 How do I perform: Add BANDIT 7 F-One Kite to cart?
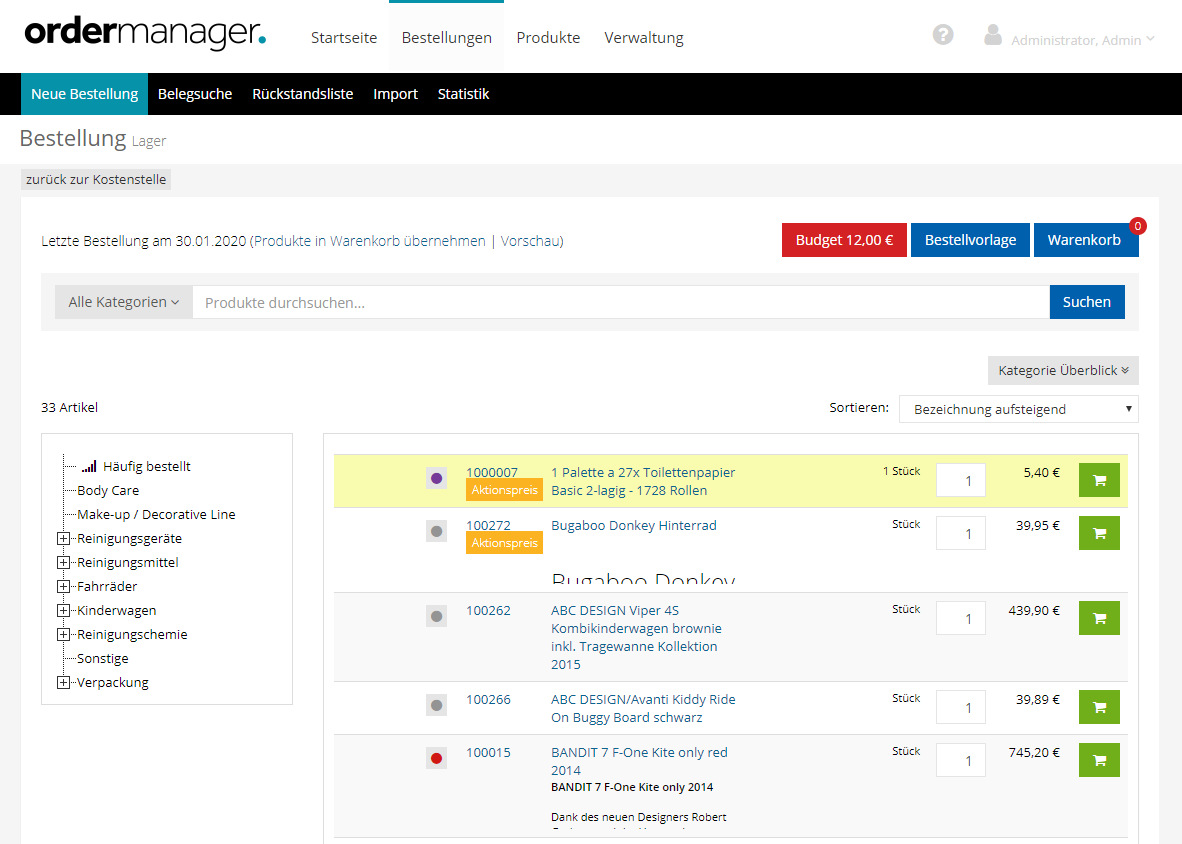(1099, 760)
